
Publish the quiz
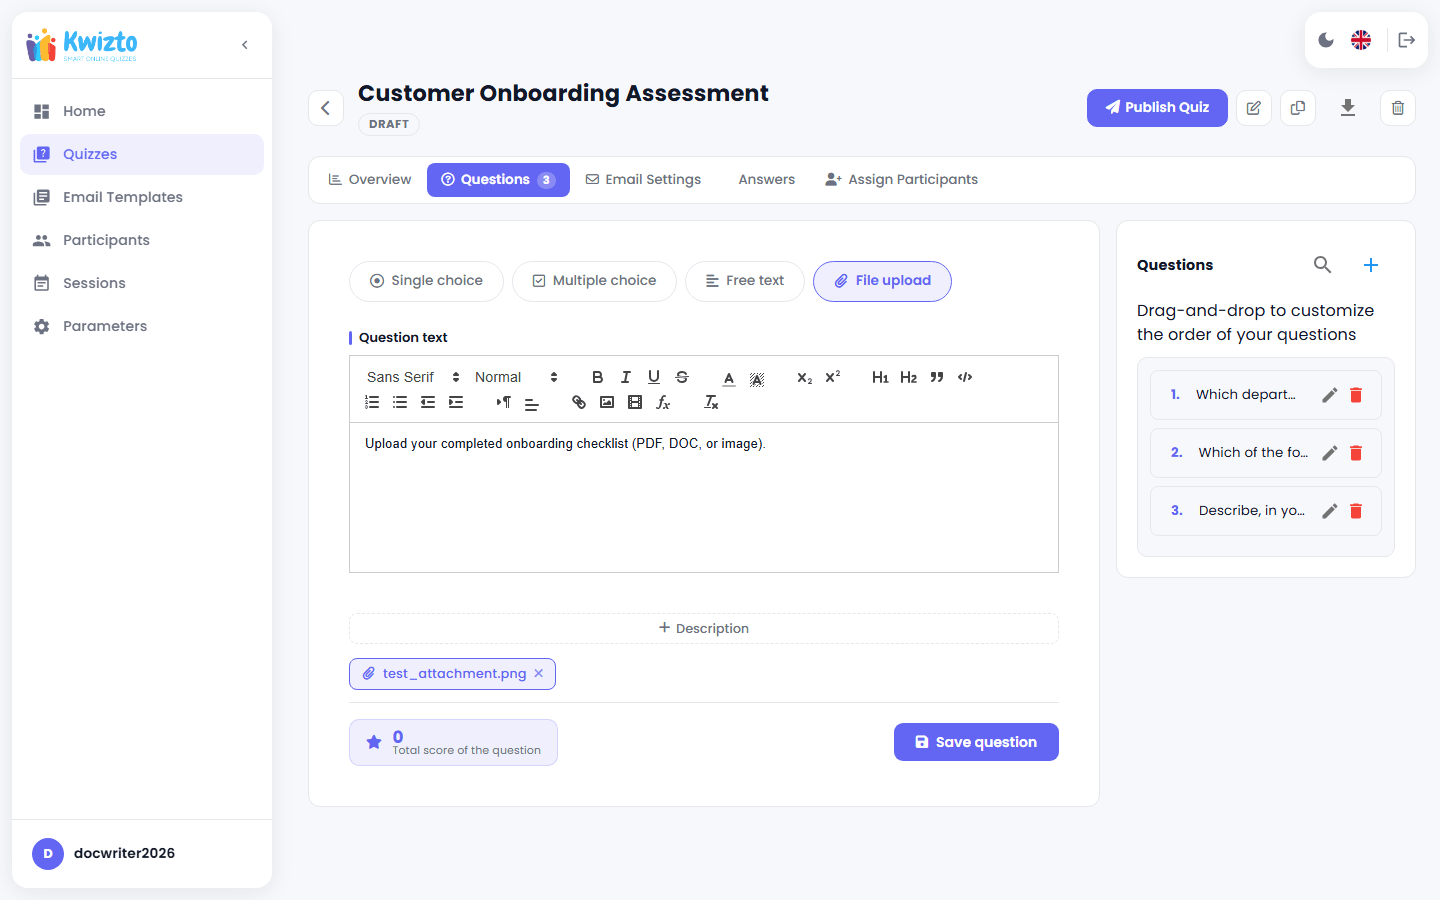coord(1157,108)
